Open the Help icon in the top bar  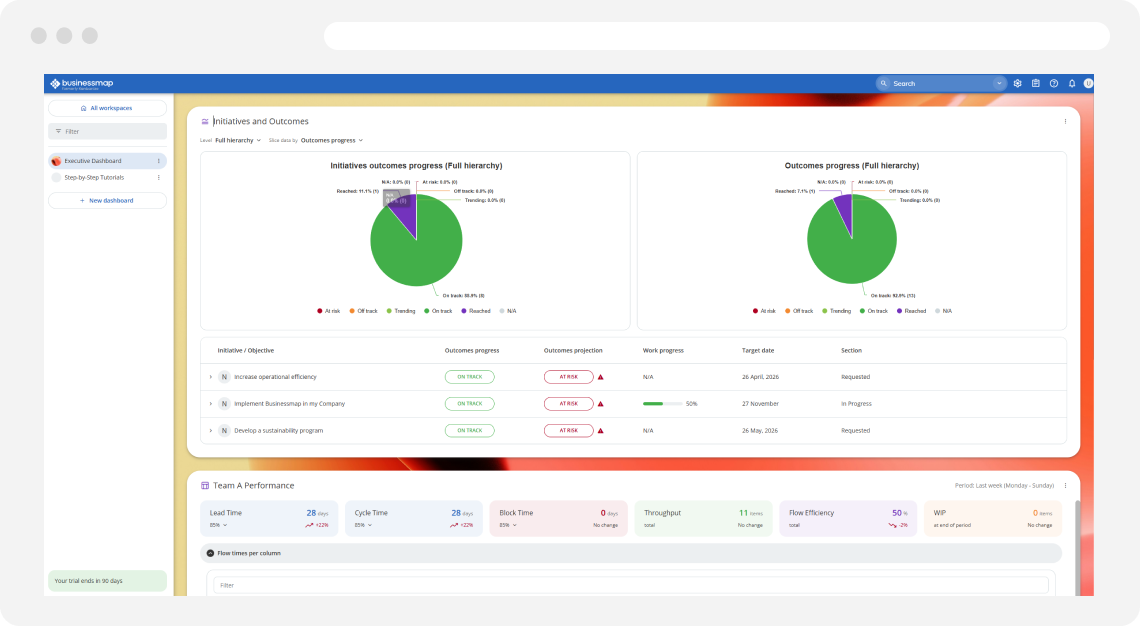(x=1053, y=83)
